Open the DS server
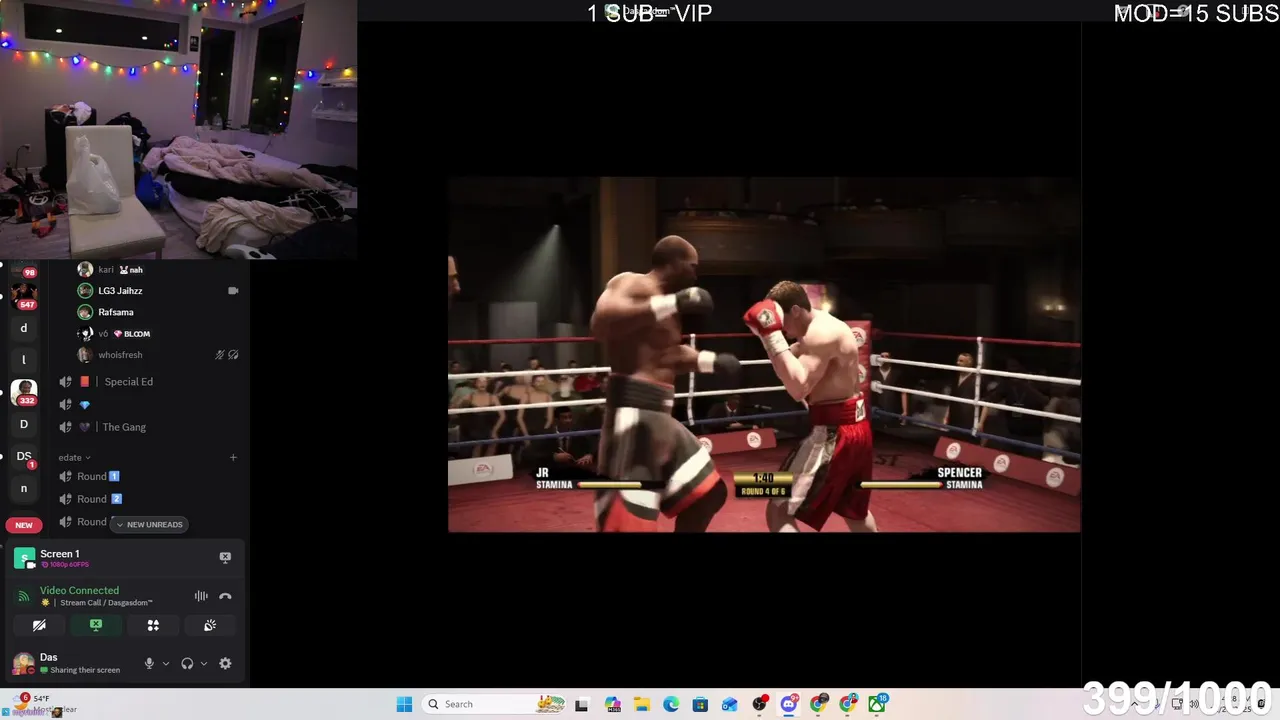 point(24,456)
